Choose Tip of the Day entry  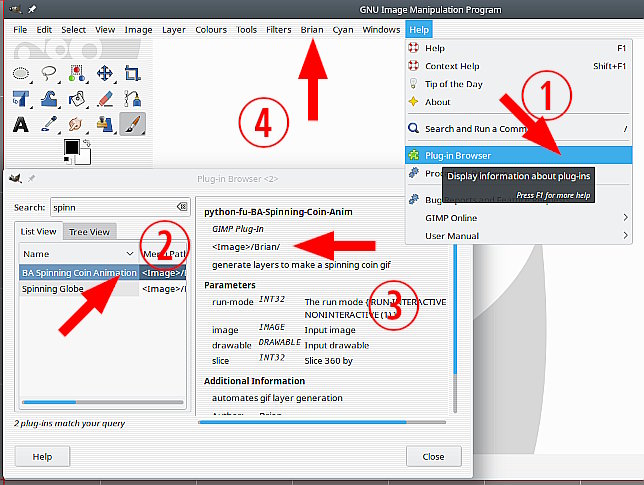518,84
